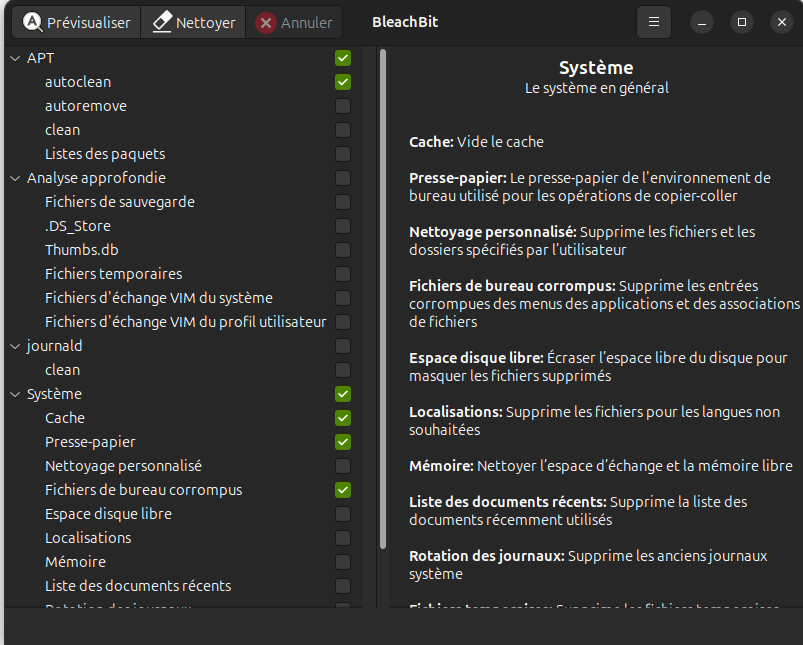803x645 pixels.
Task: Check the .DS_Store checkbox
Action: pyautogui.click(x=343, y=226)
